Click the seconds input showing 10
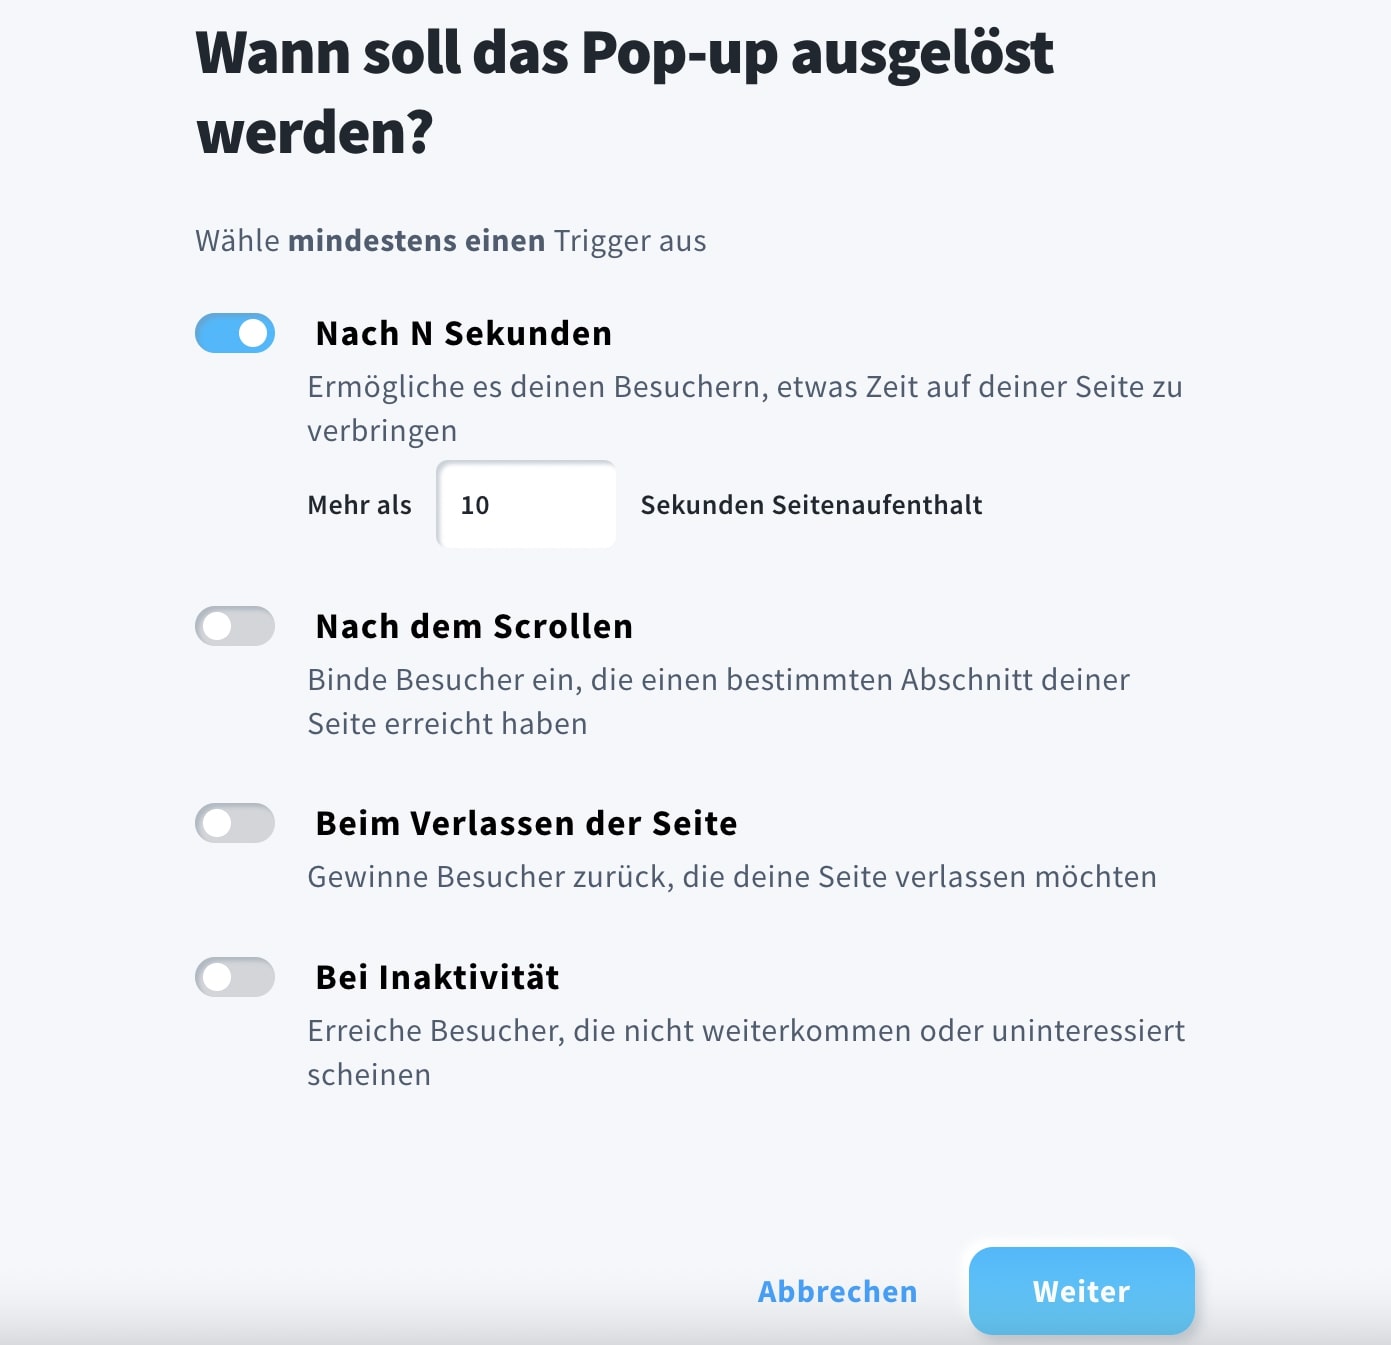Screen dimensions: 1391x1345 point(525,505)
